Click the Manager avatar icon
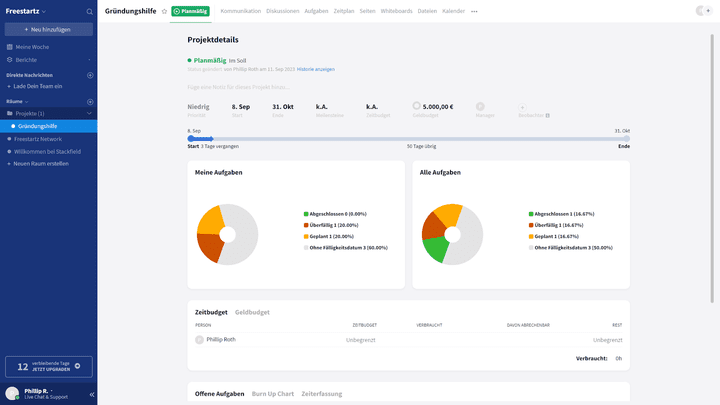Image resolution: width=720 pixels, height=405 pixels. (480, 107)
